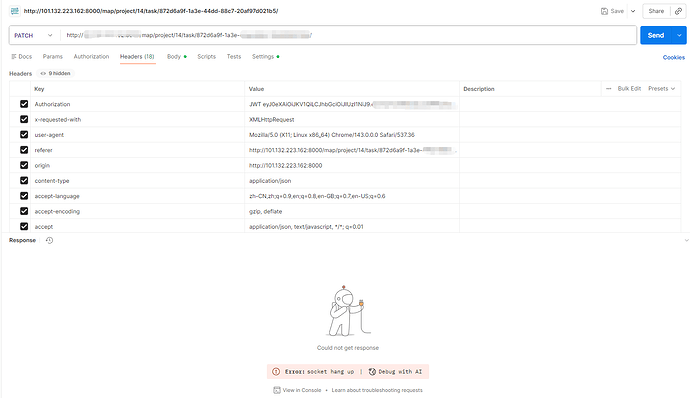Copy request link via chain icon

coord(678,11)
